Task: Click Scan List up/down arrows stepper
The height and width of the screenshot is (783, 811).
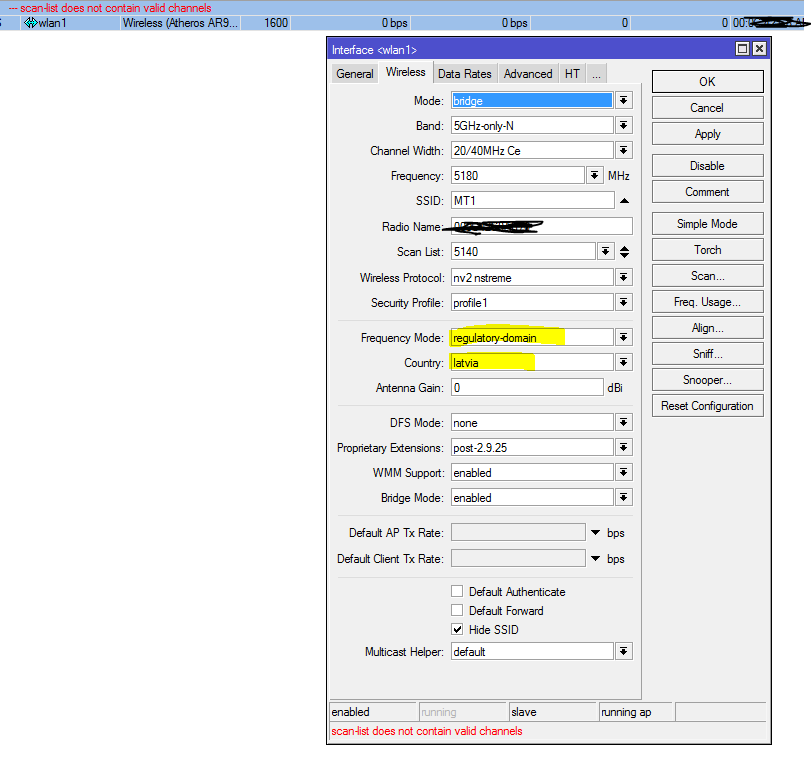Action: click(x=624, y=251)
